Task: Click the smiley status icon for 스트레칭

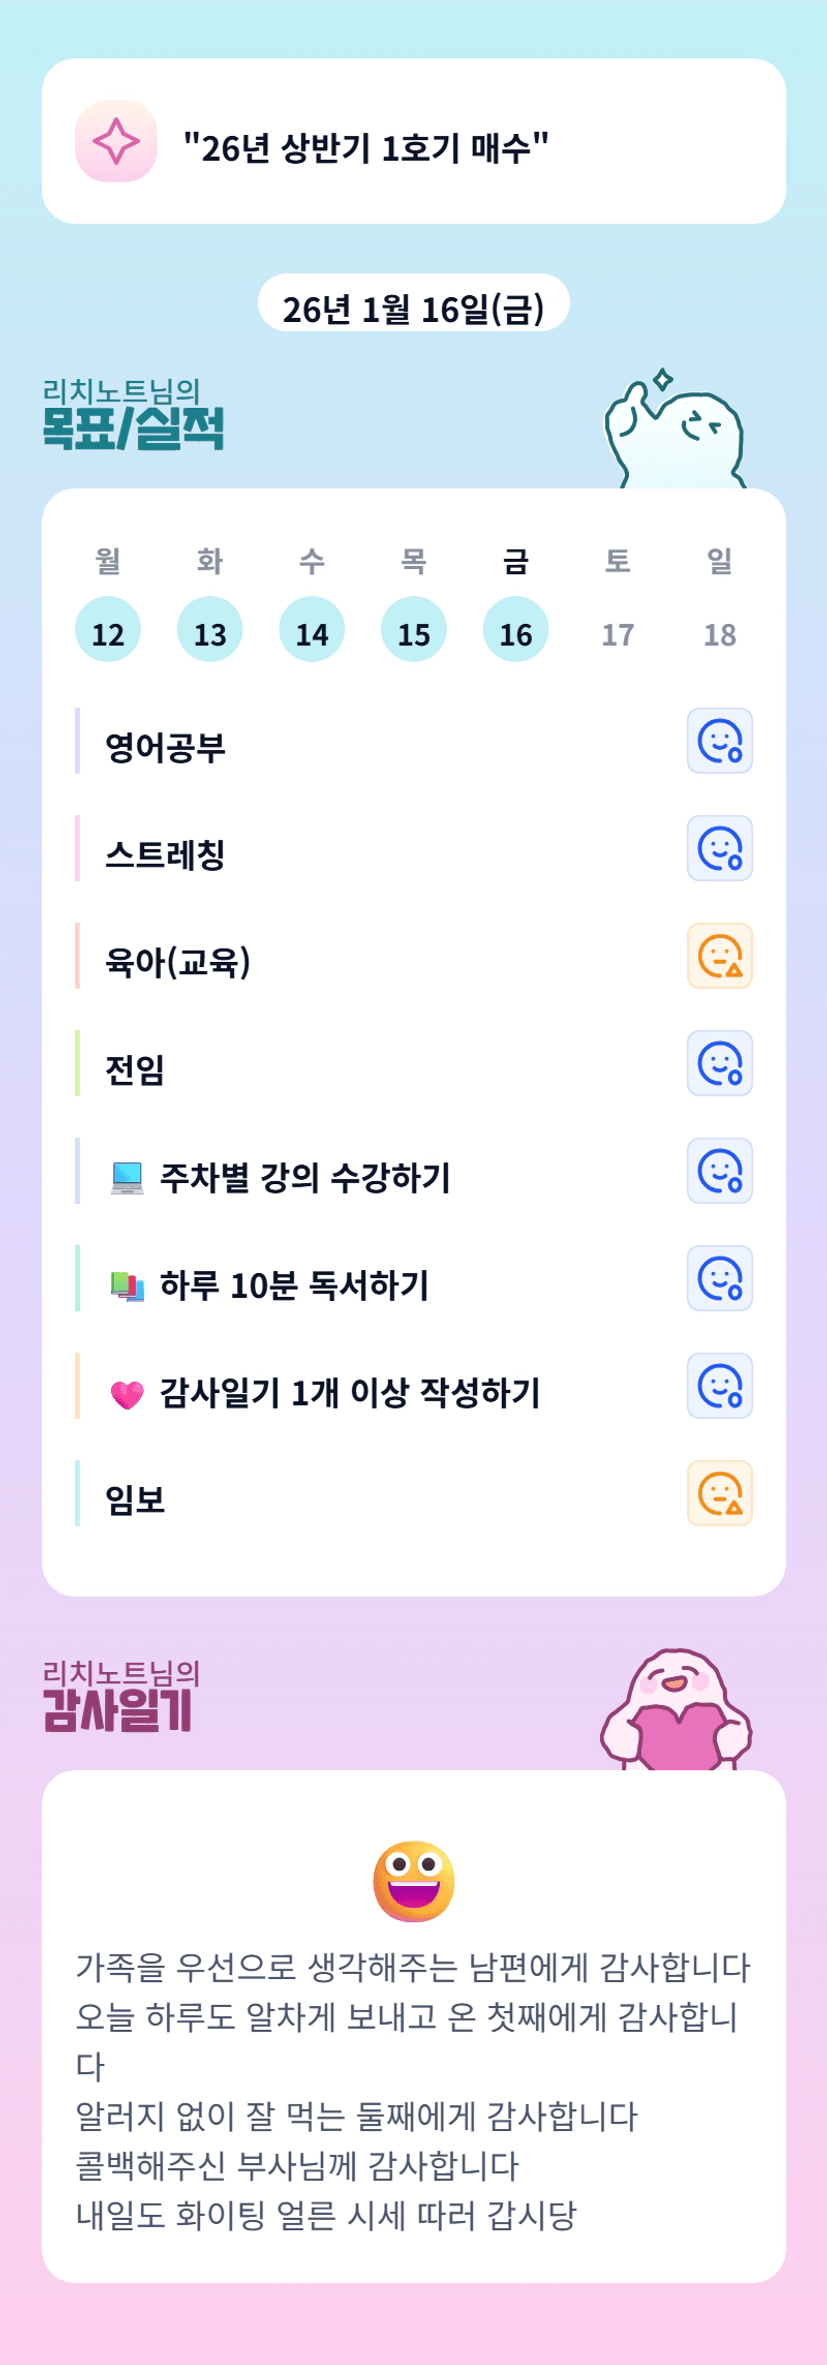Action: coord(719,849)
